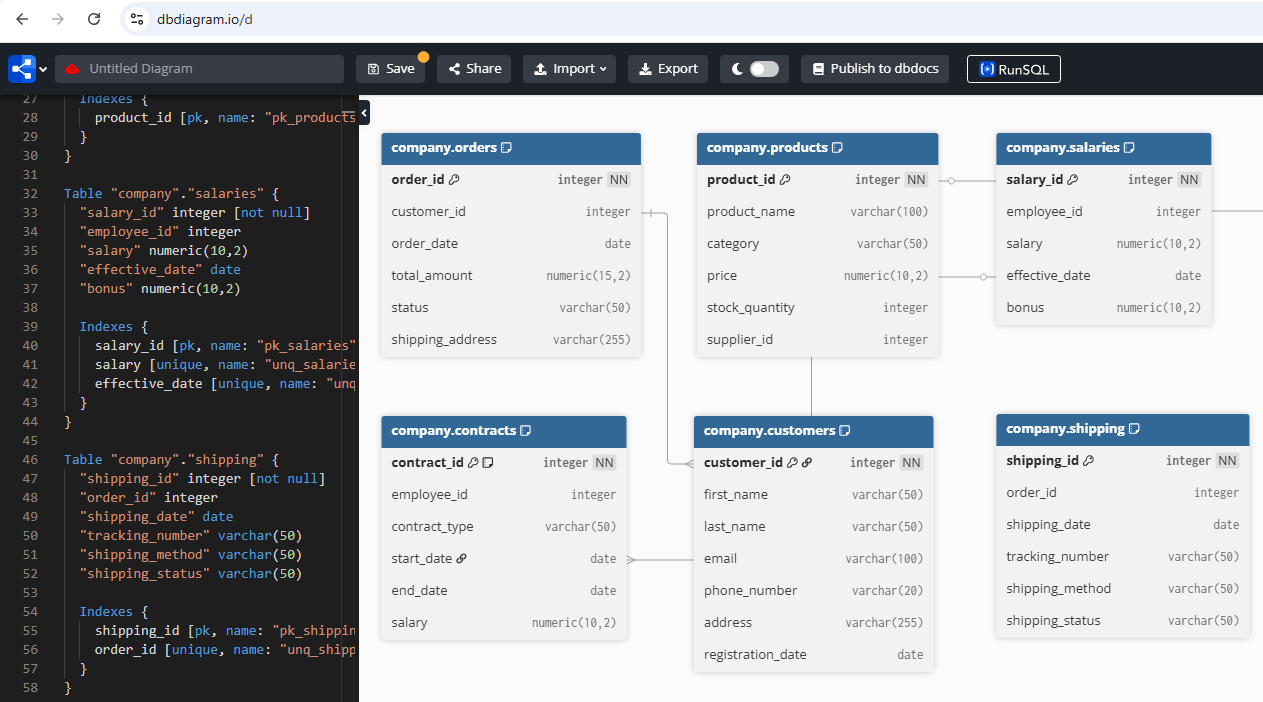Click the RunSQL button
Viewport: 1263px width, 702px height.
tap(1014, 69)
